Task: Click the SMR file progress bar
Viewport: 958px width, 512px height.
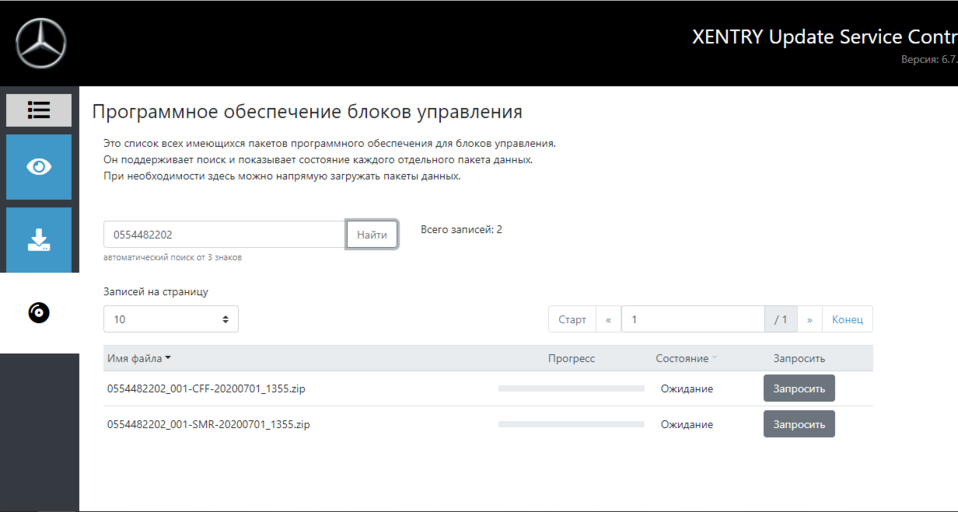Action: click(x=571, y=424)
